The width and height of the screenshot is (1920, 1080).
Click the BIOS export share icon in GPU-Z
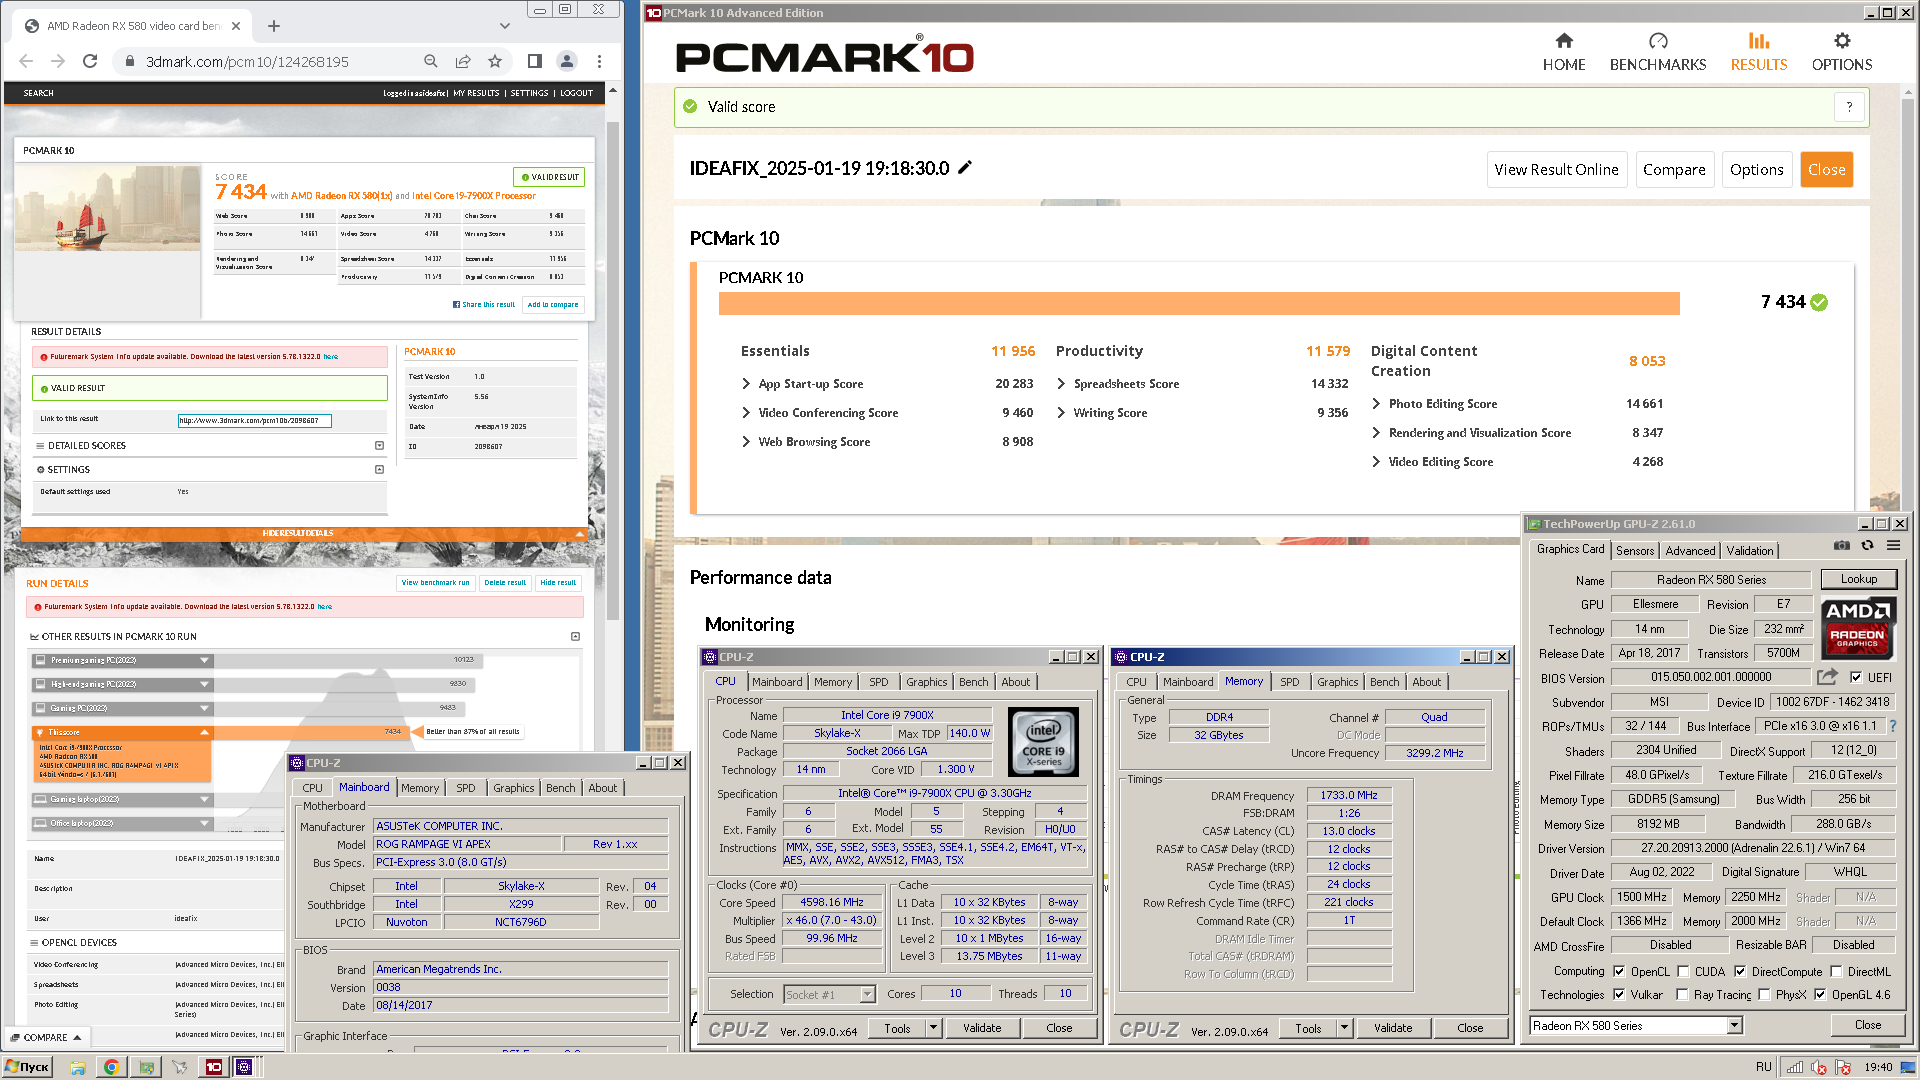click(1827, 677)
